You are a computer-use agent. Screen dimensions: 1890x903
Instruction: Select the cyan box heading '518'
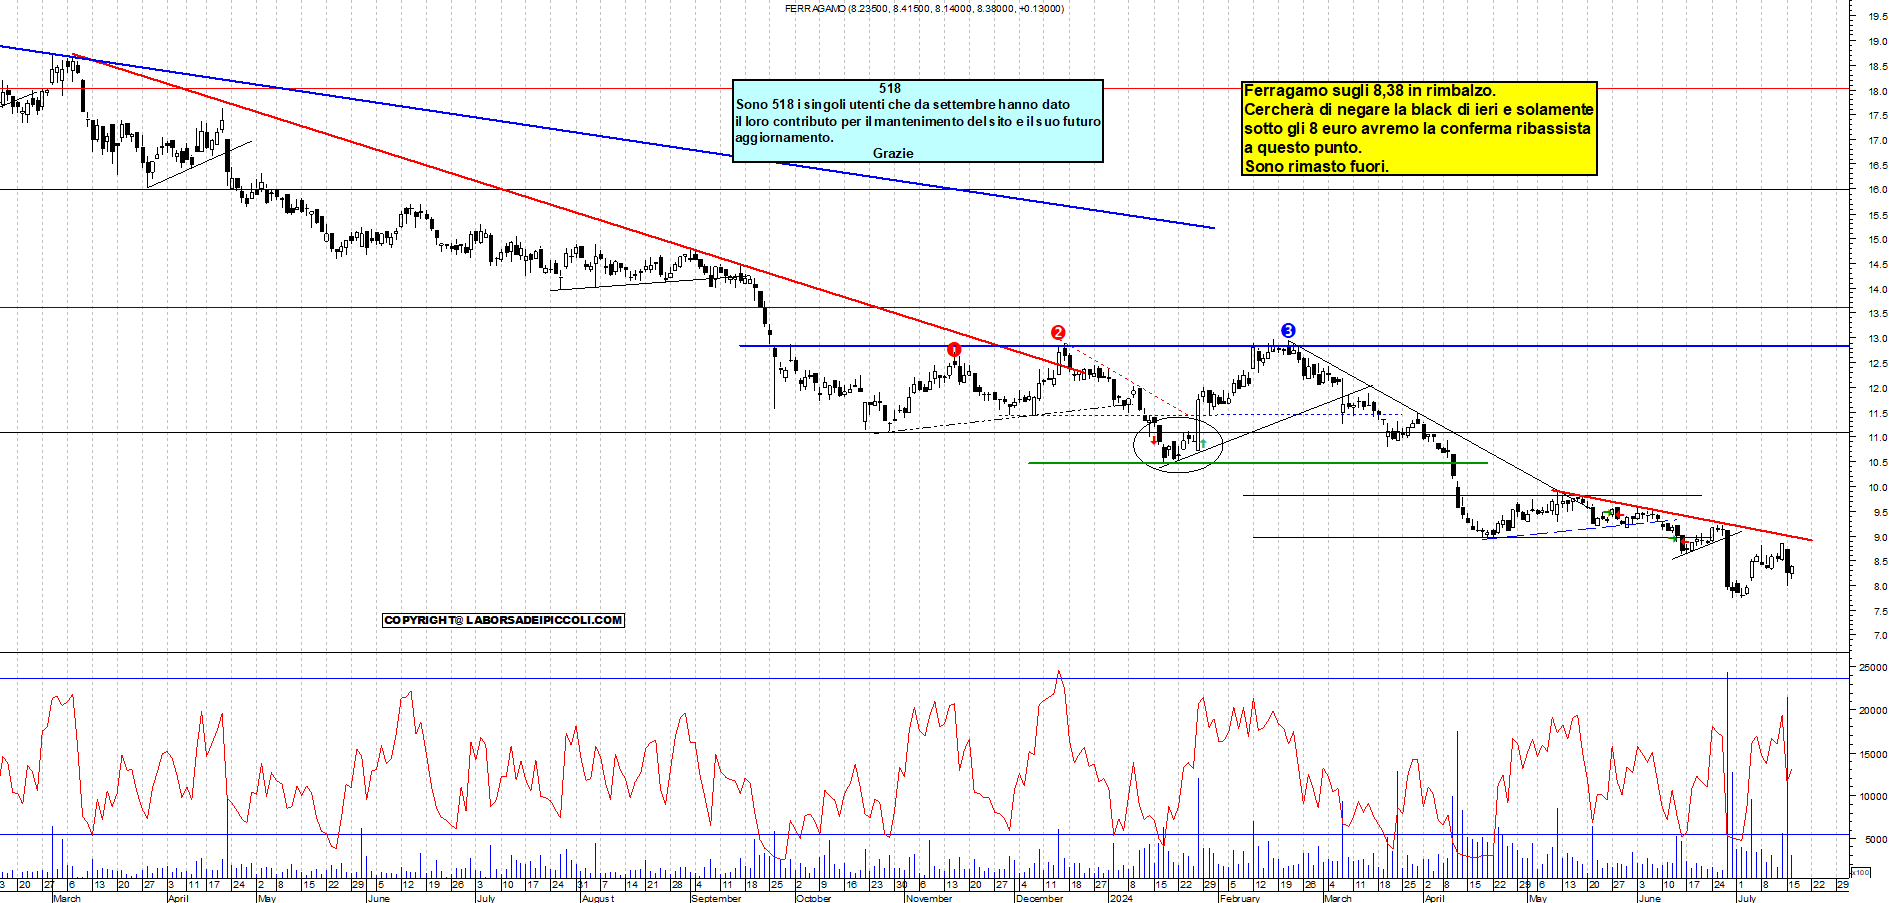coord(890,88)
